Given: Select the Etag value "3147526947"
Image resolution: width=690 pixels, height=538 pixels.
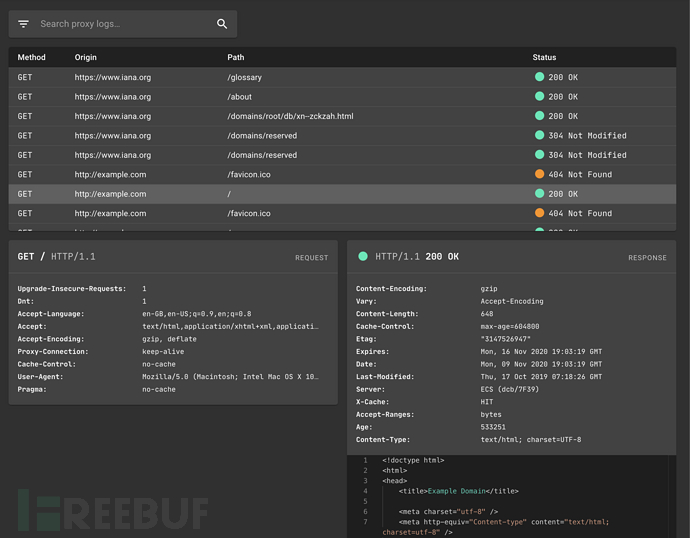Looking at the screenshot, I should coord(505,339).
